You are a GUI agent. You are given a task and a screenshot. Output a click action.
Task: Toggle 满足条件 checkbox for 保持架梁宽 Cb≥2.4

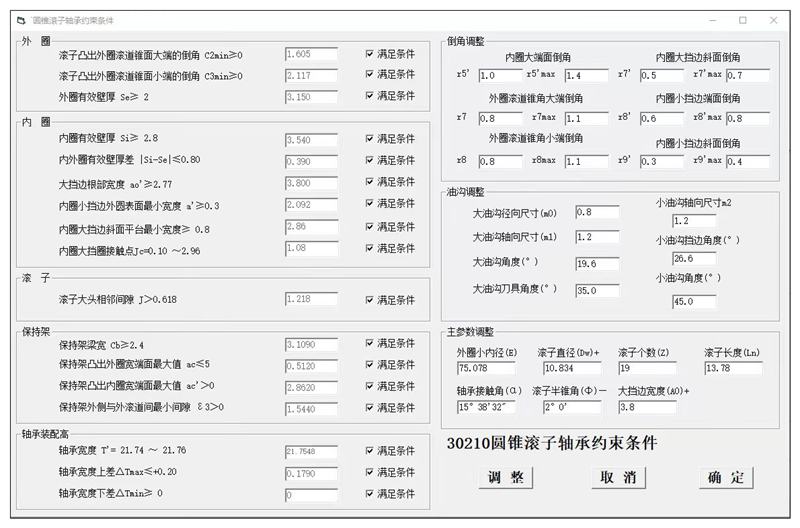point(370,344)
